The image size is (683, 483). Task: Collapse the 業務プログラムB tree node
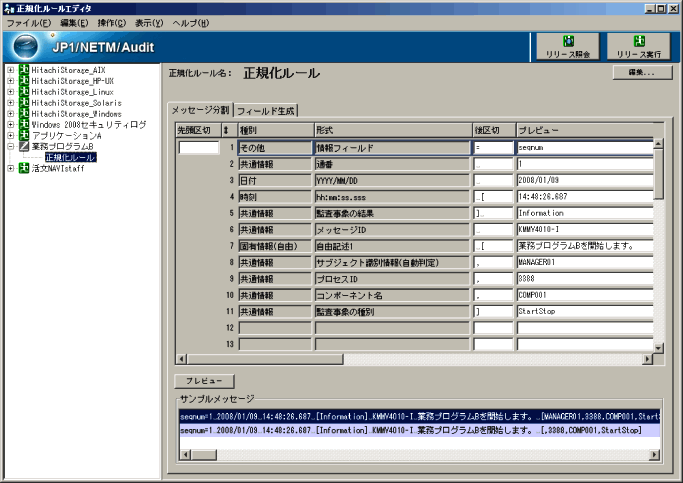point(10,147)
